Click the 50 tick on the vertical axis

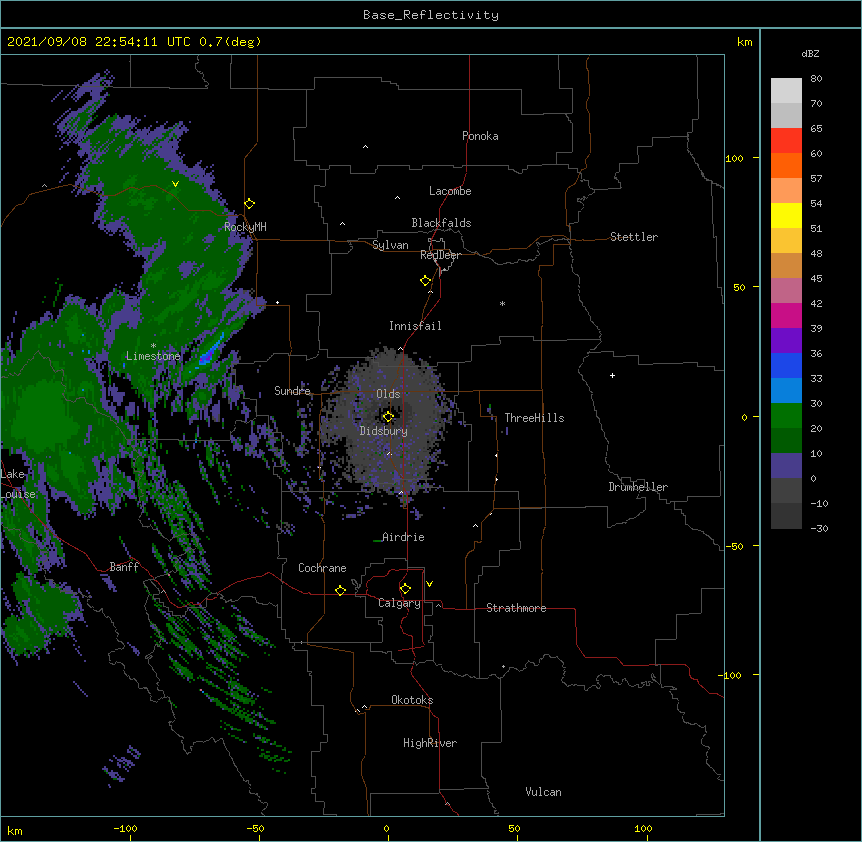pos(739,287)
